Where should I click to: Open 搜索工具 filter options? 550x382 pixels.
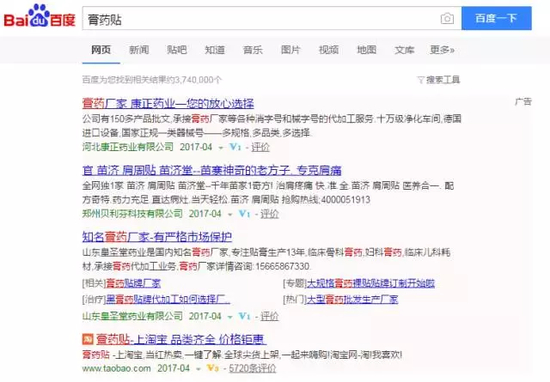[x=439, y=80]
